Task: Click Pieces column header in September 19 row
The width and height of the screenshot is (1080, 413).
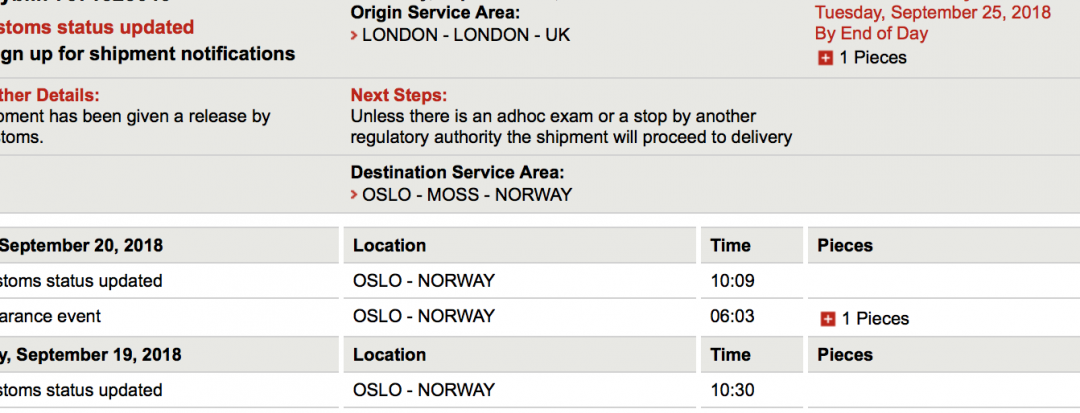Action: [x=845, y=355]
